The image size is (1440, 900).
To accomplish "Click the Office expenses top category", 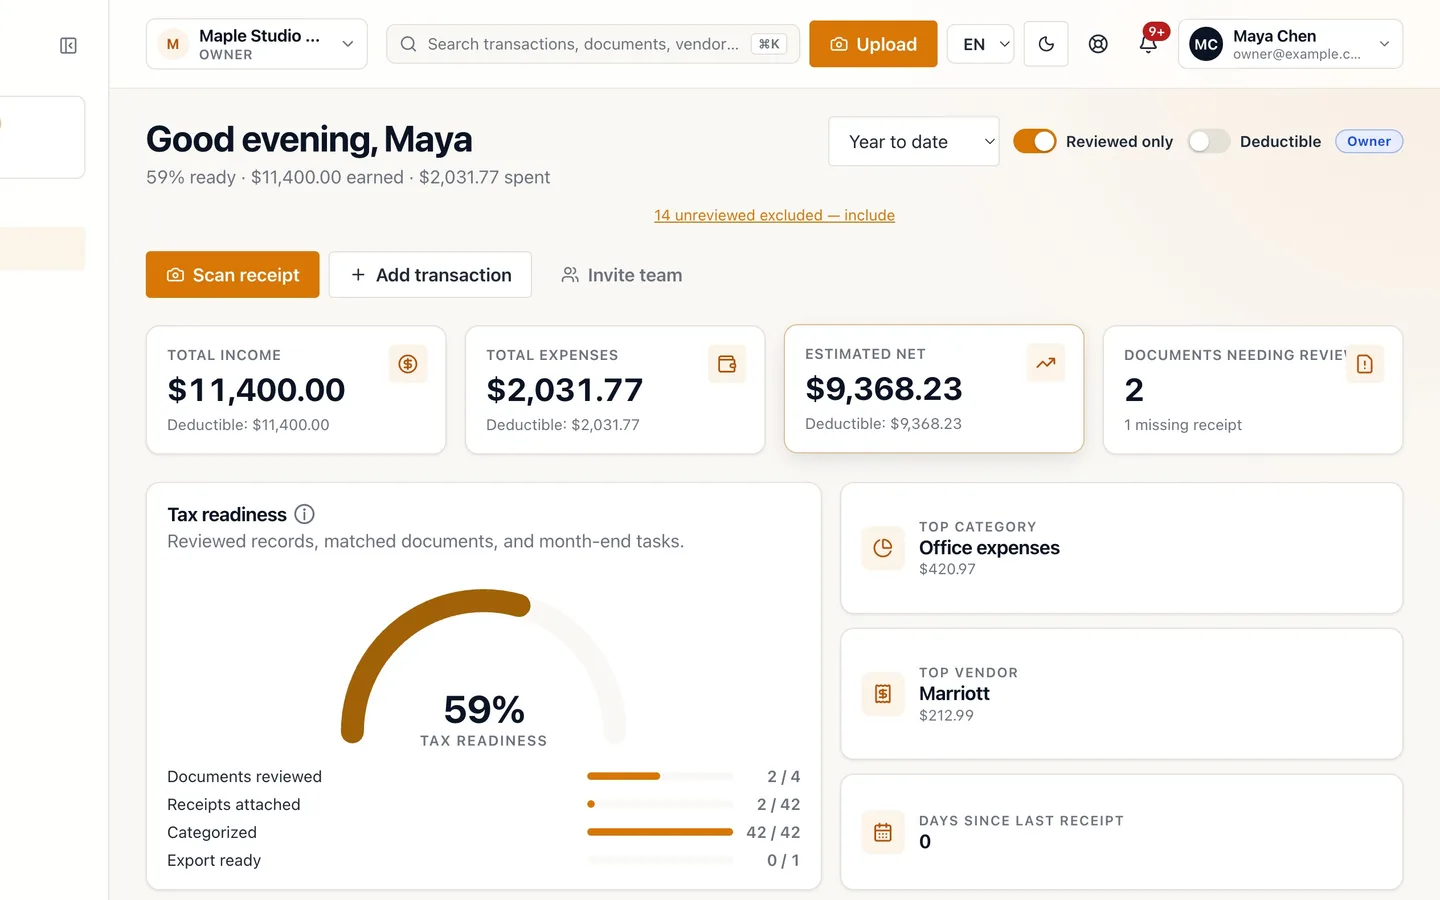I will (989, 548).
